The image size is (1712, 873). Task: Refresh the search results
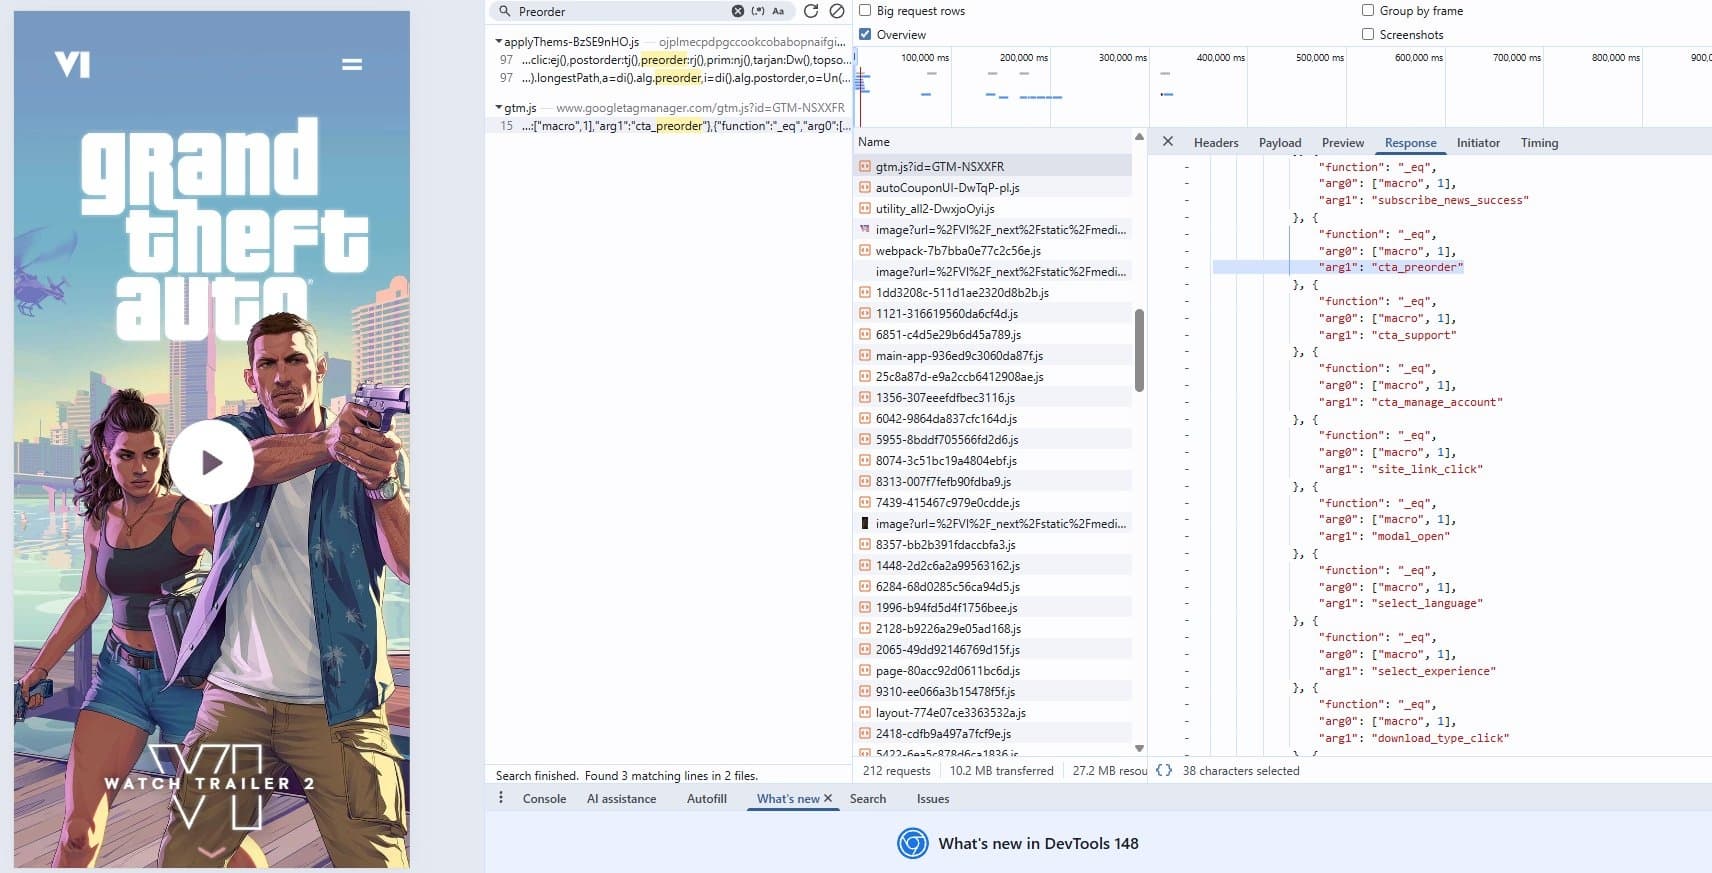[x=811, y=11]
